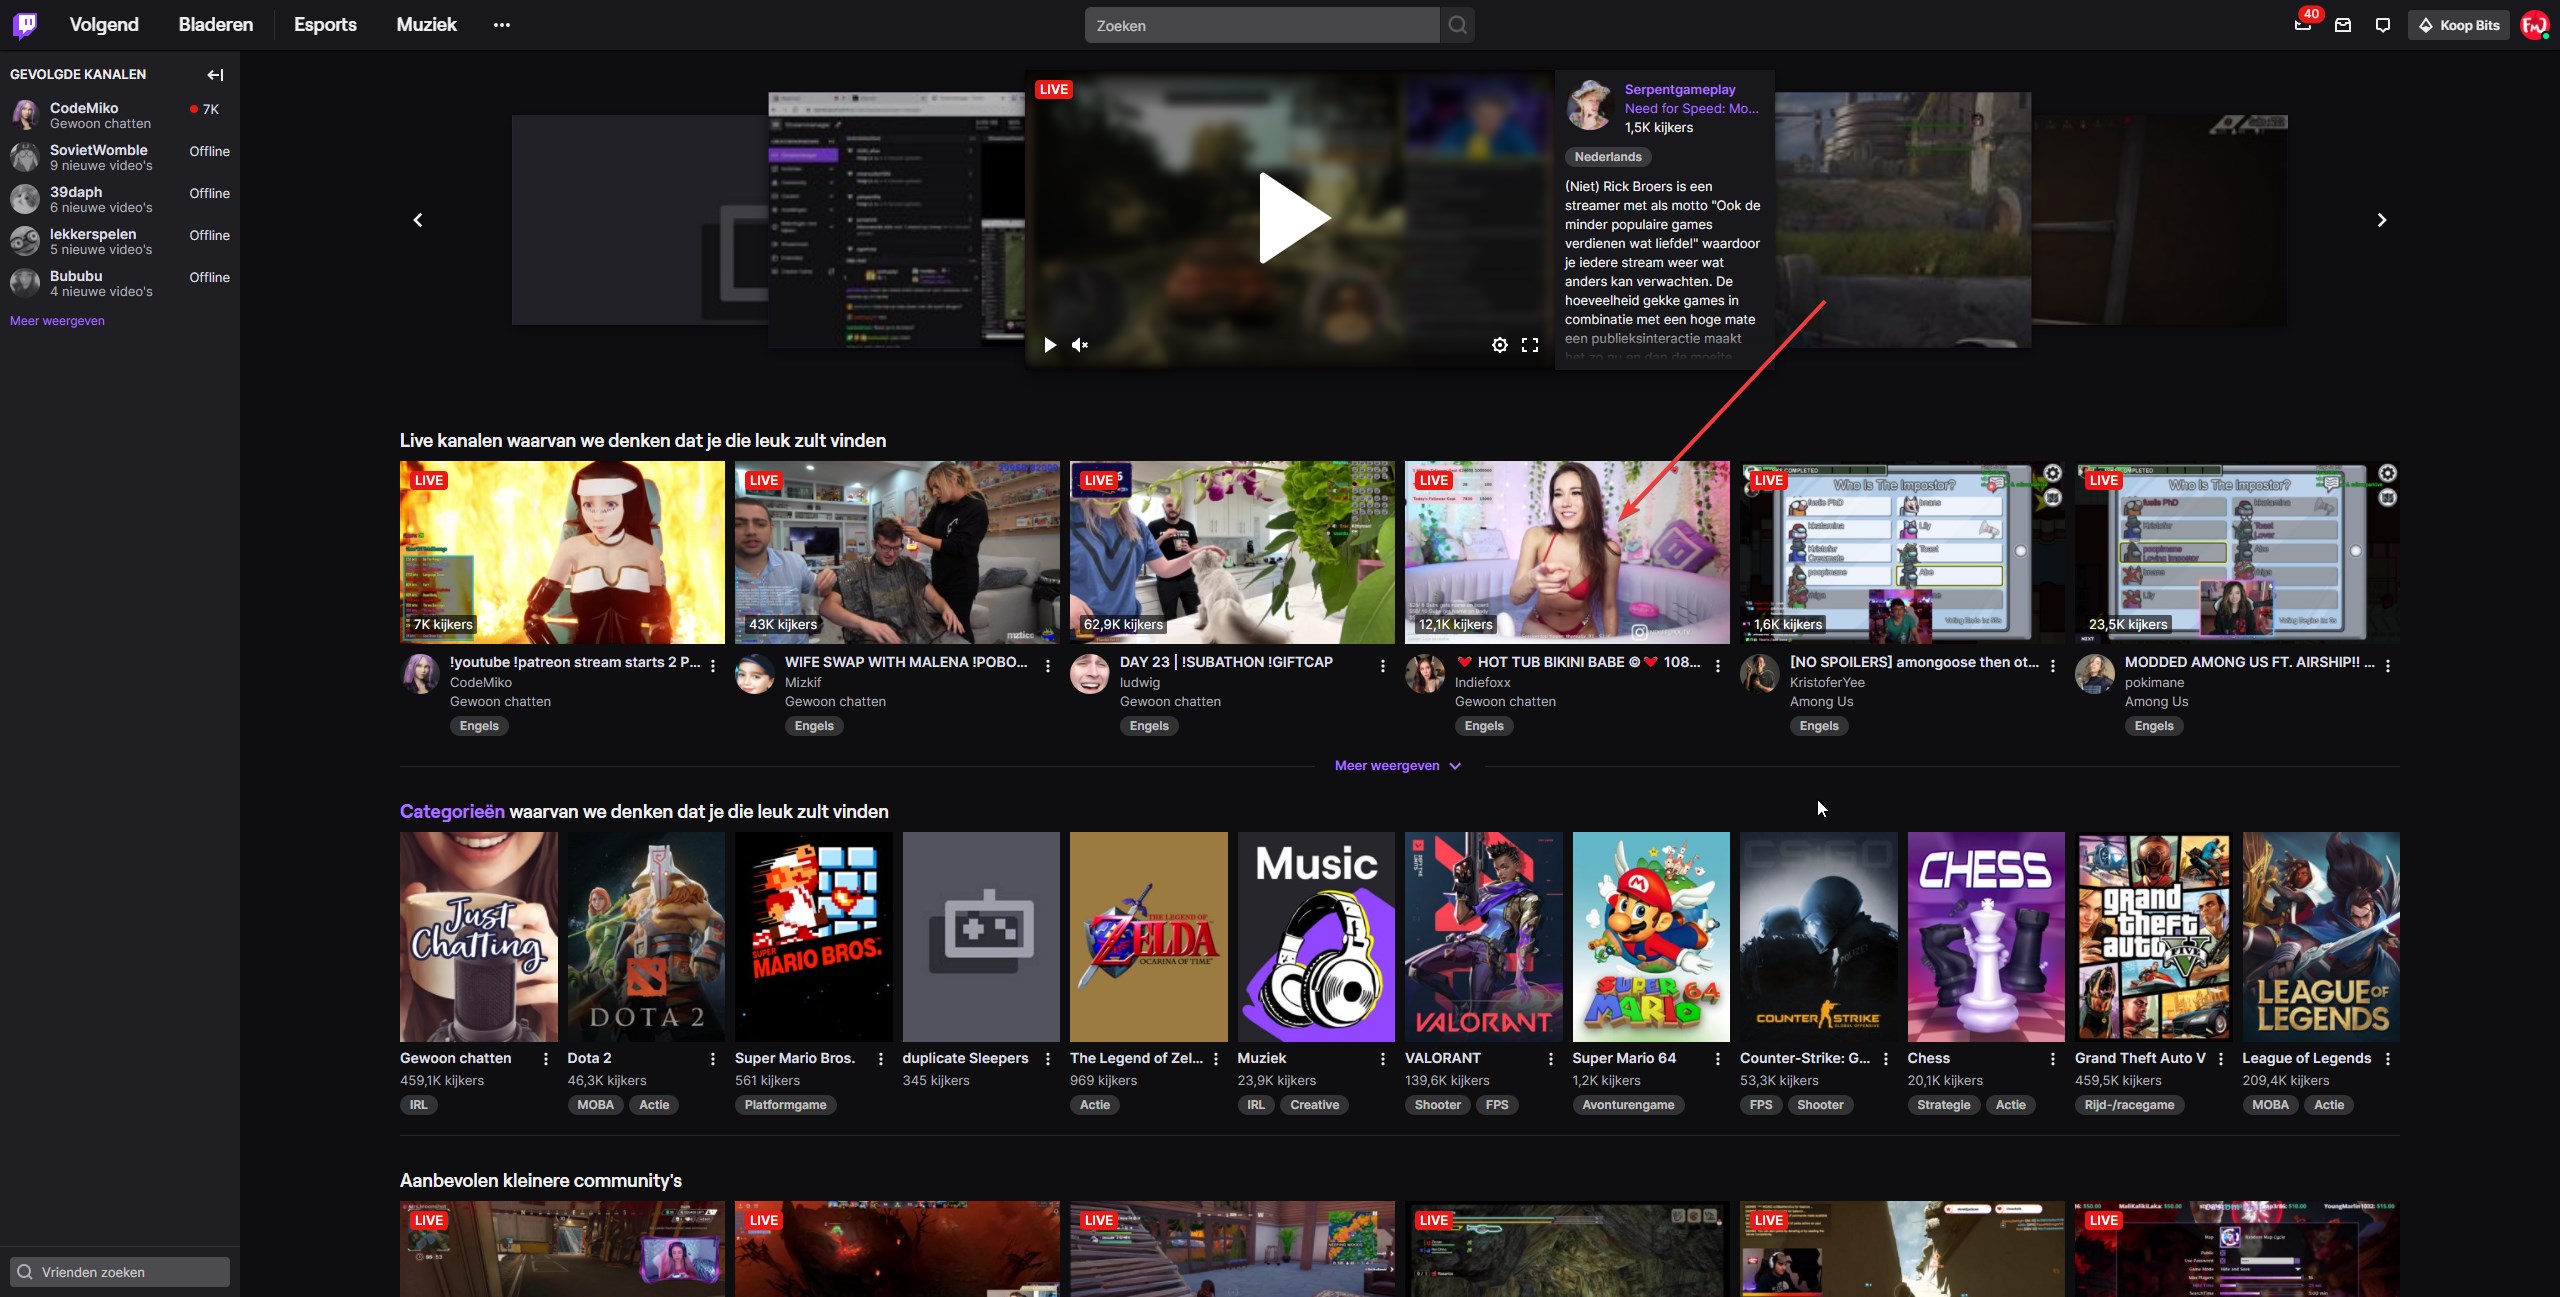Open the featured player settings gear
This screenshot has height=1297, width=2560.
pos(1499,345)
